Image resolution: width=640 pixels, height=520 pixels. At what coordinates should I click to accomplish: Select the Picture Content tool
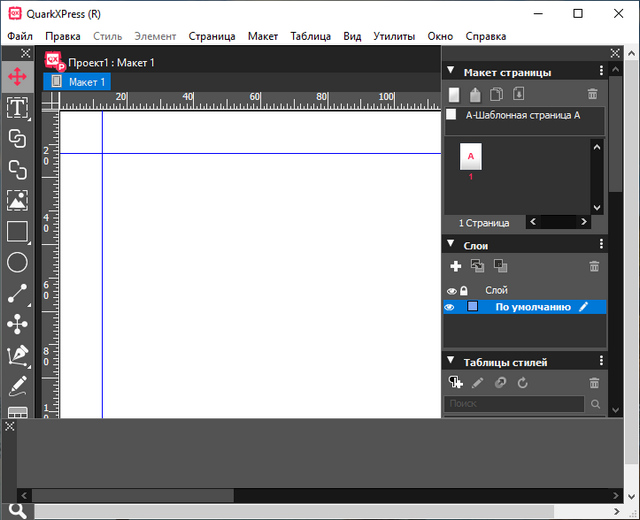[x=17, y=200]
